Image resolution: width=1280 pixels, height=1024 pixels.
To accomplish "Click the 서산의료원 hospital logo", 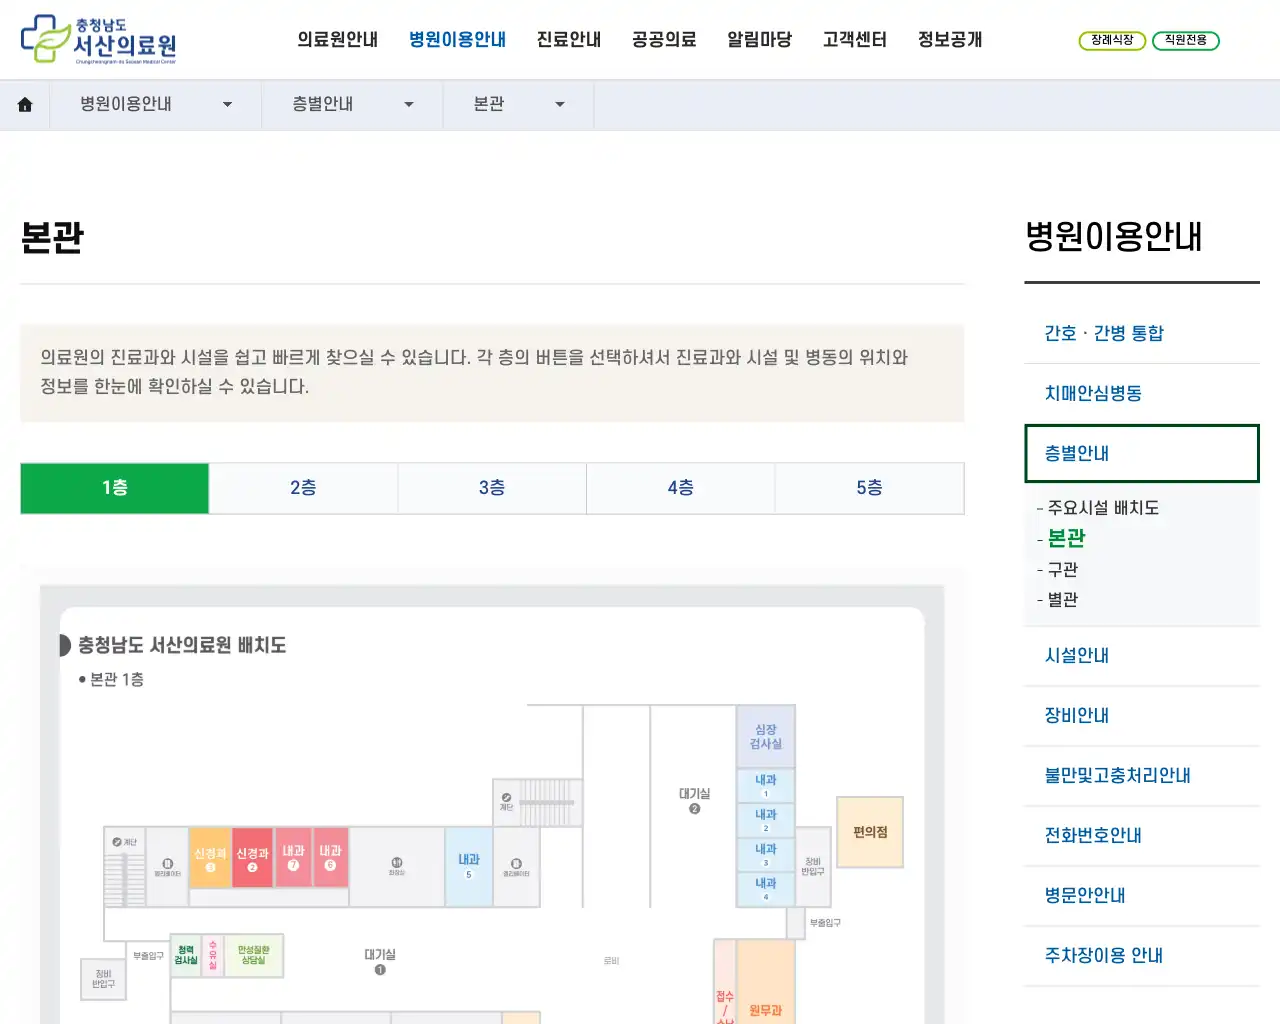I will tap(95, 38).
